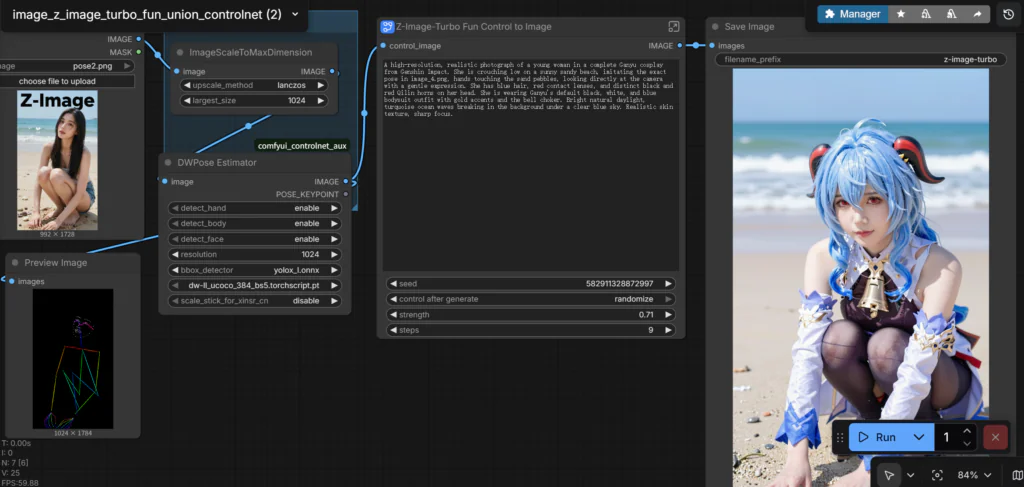Click the filename_prefix input field

coord(860,60)
